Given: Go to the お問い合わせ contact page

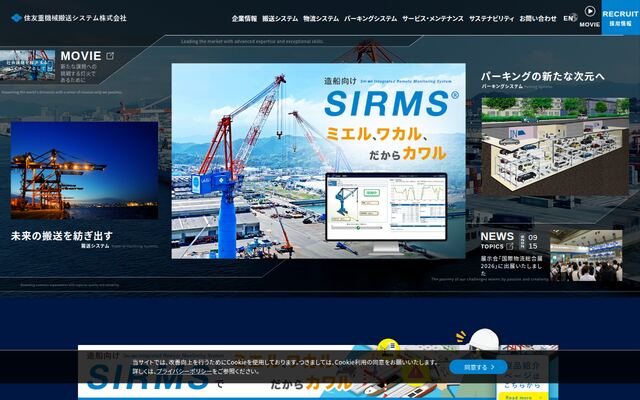Looking at the screenshot, I should [538, 18].
